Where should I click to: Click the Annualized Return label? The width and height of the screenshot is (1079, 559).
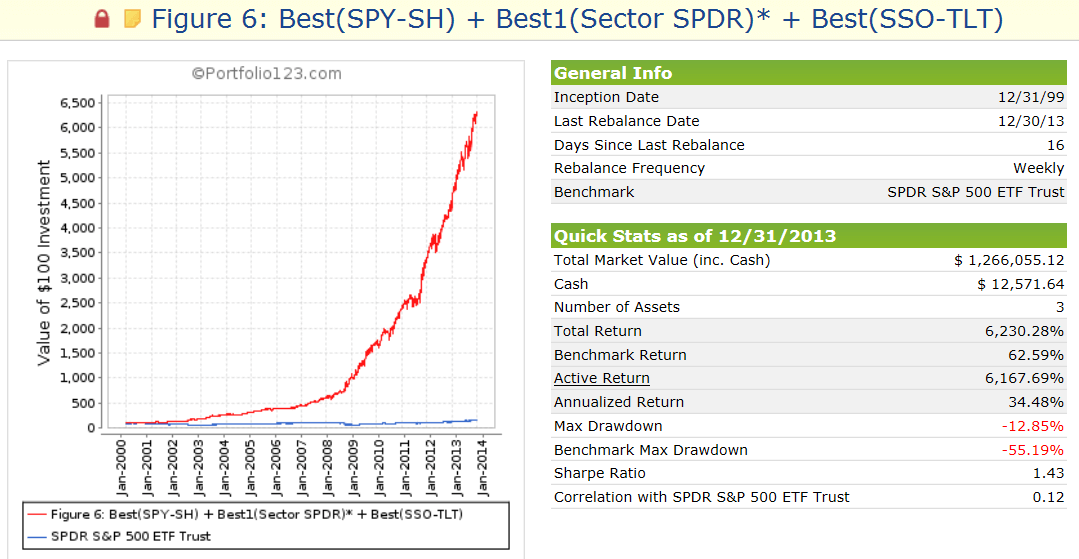[x=619, y=402]
